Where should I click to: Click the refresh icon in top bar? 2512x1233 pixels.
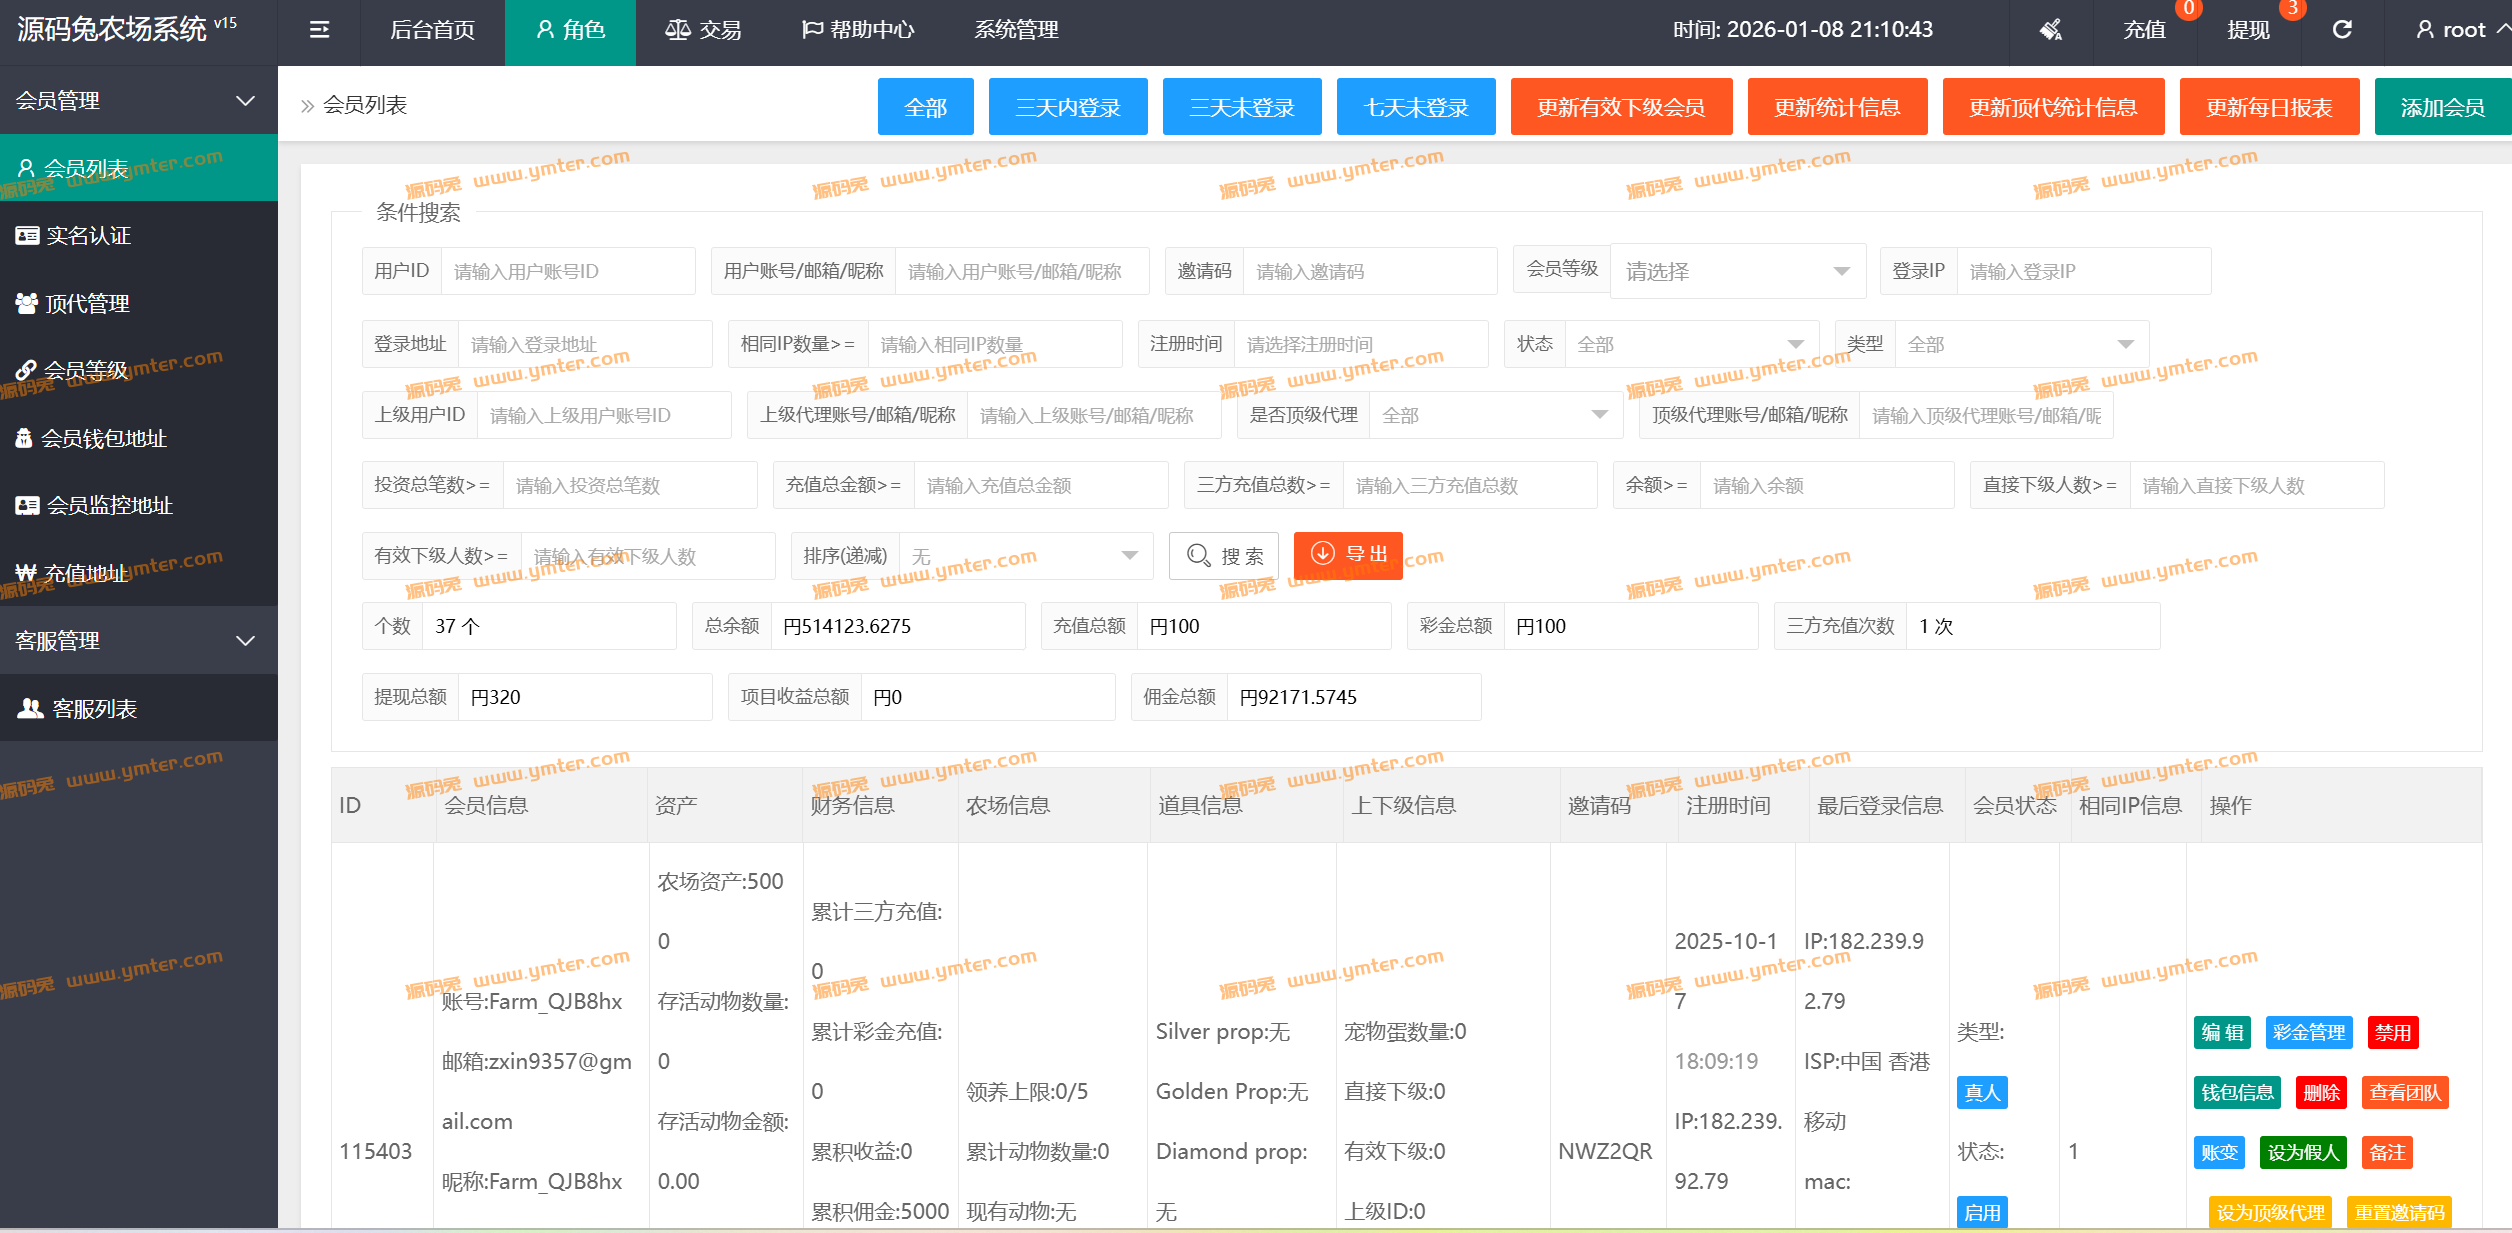coord(2342,30)
